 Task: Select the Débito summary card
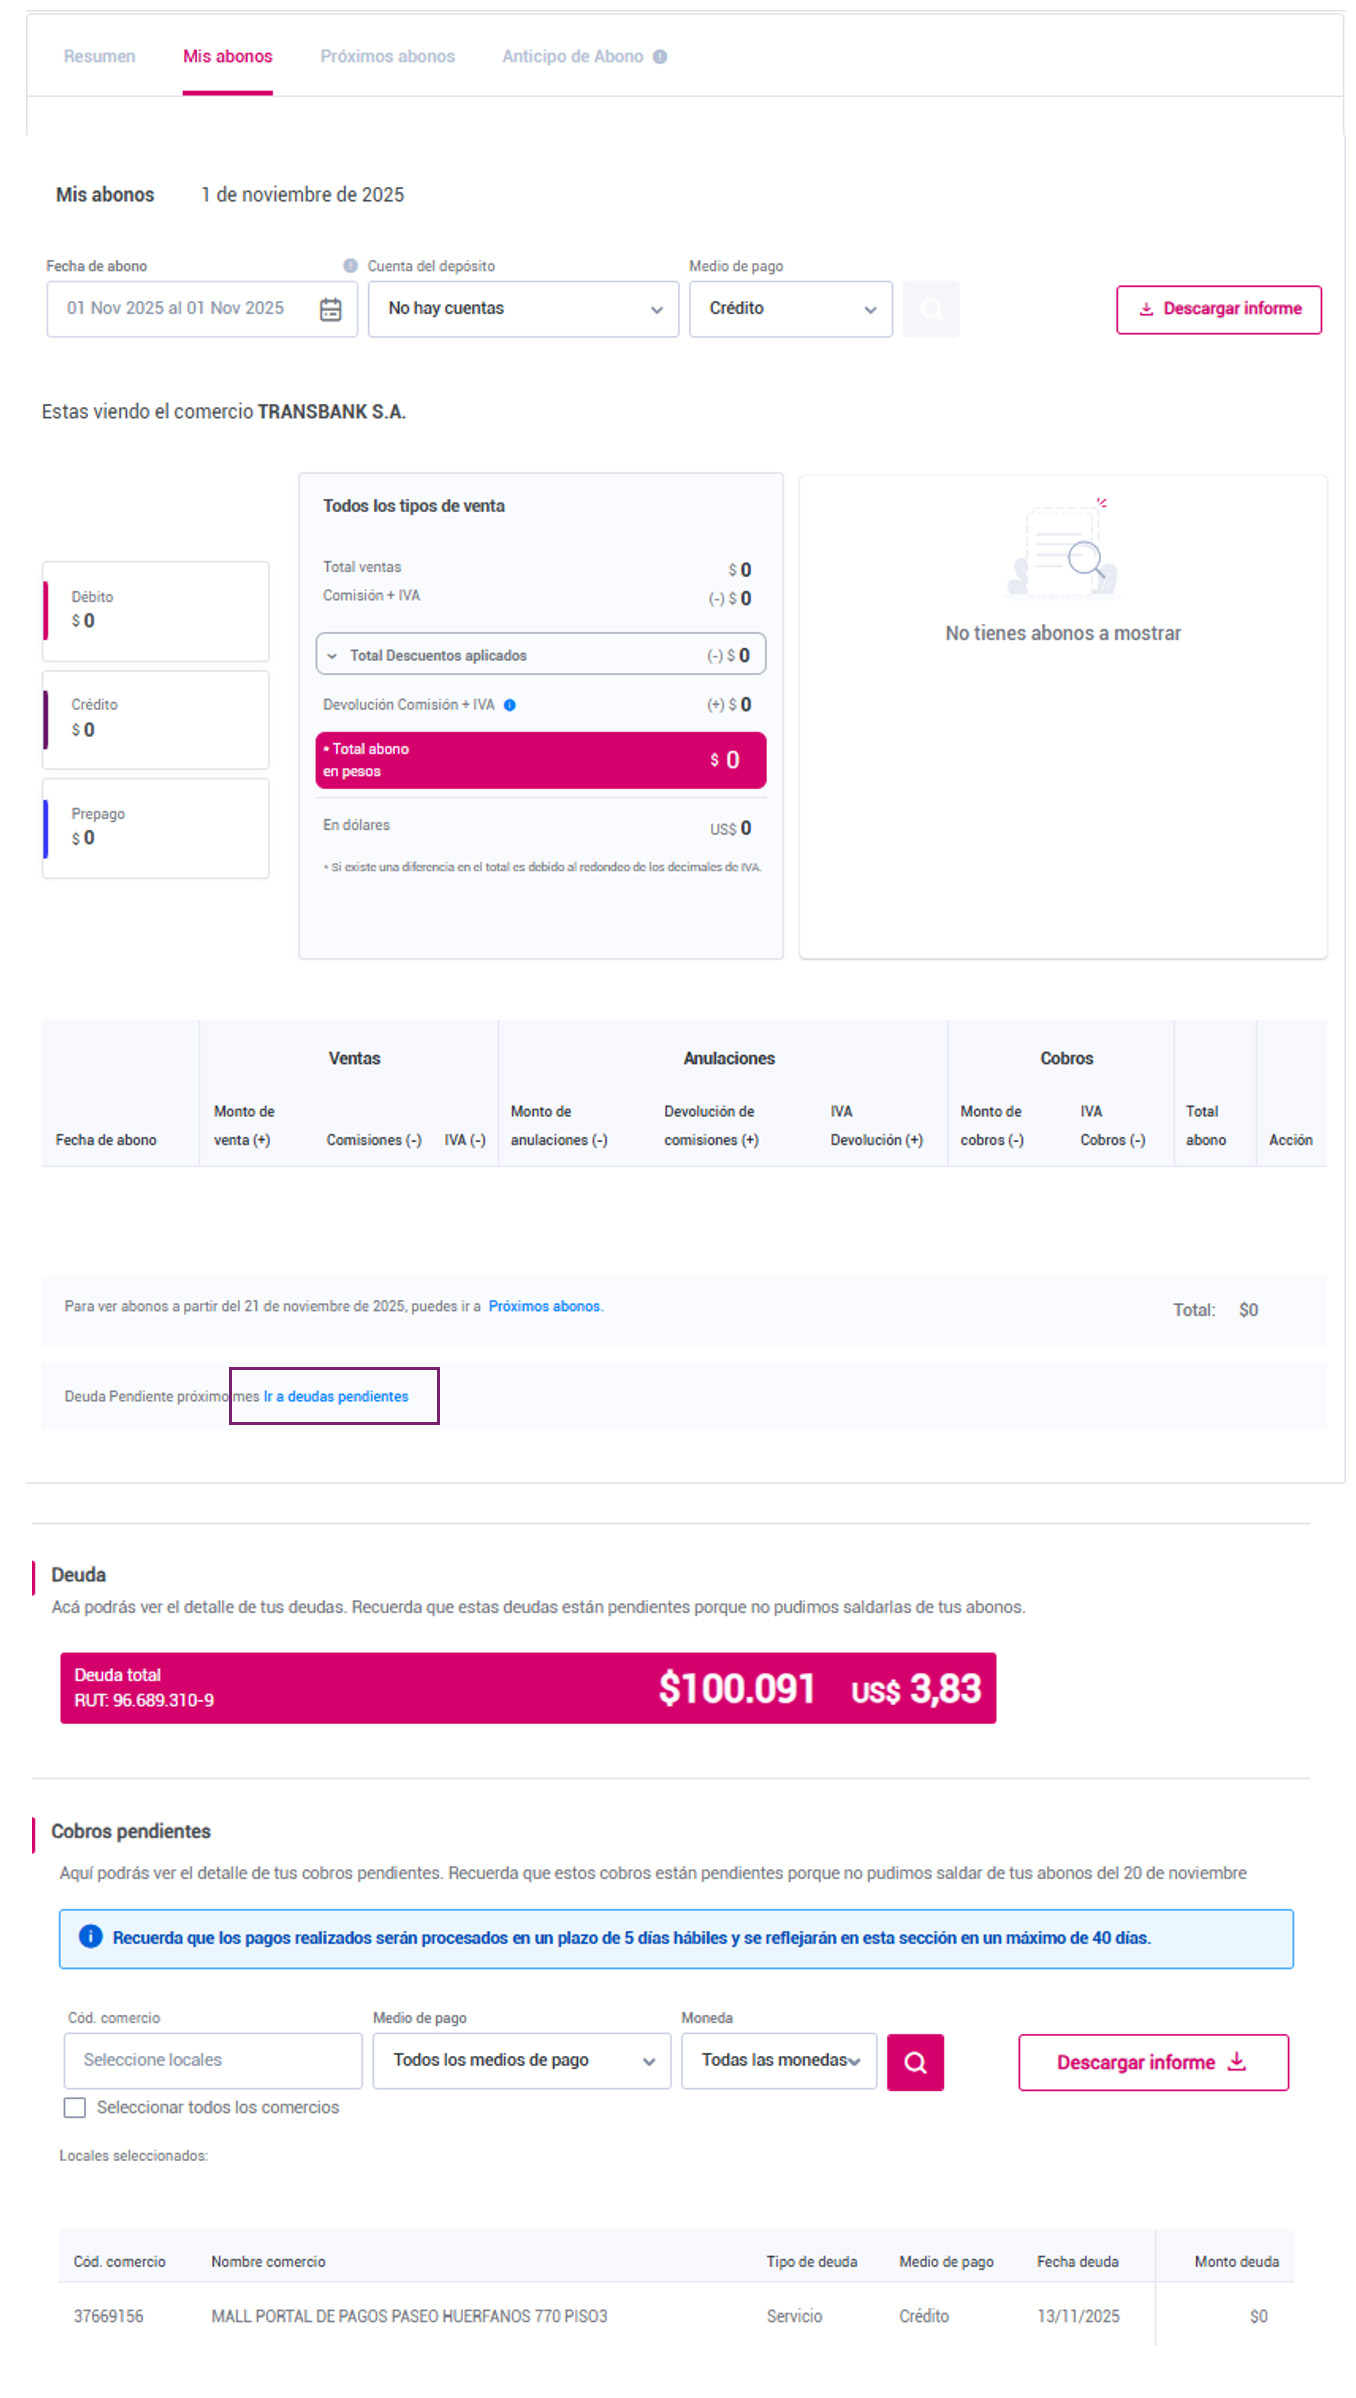(x=156, y=610)
